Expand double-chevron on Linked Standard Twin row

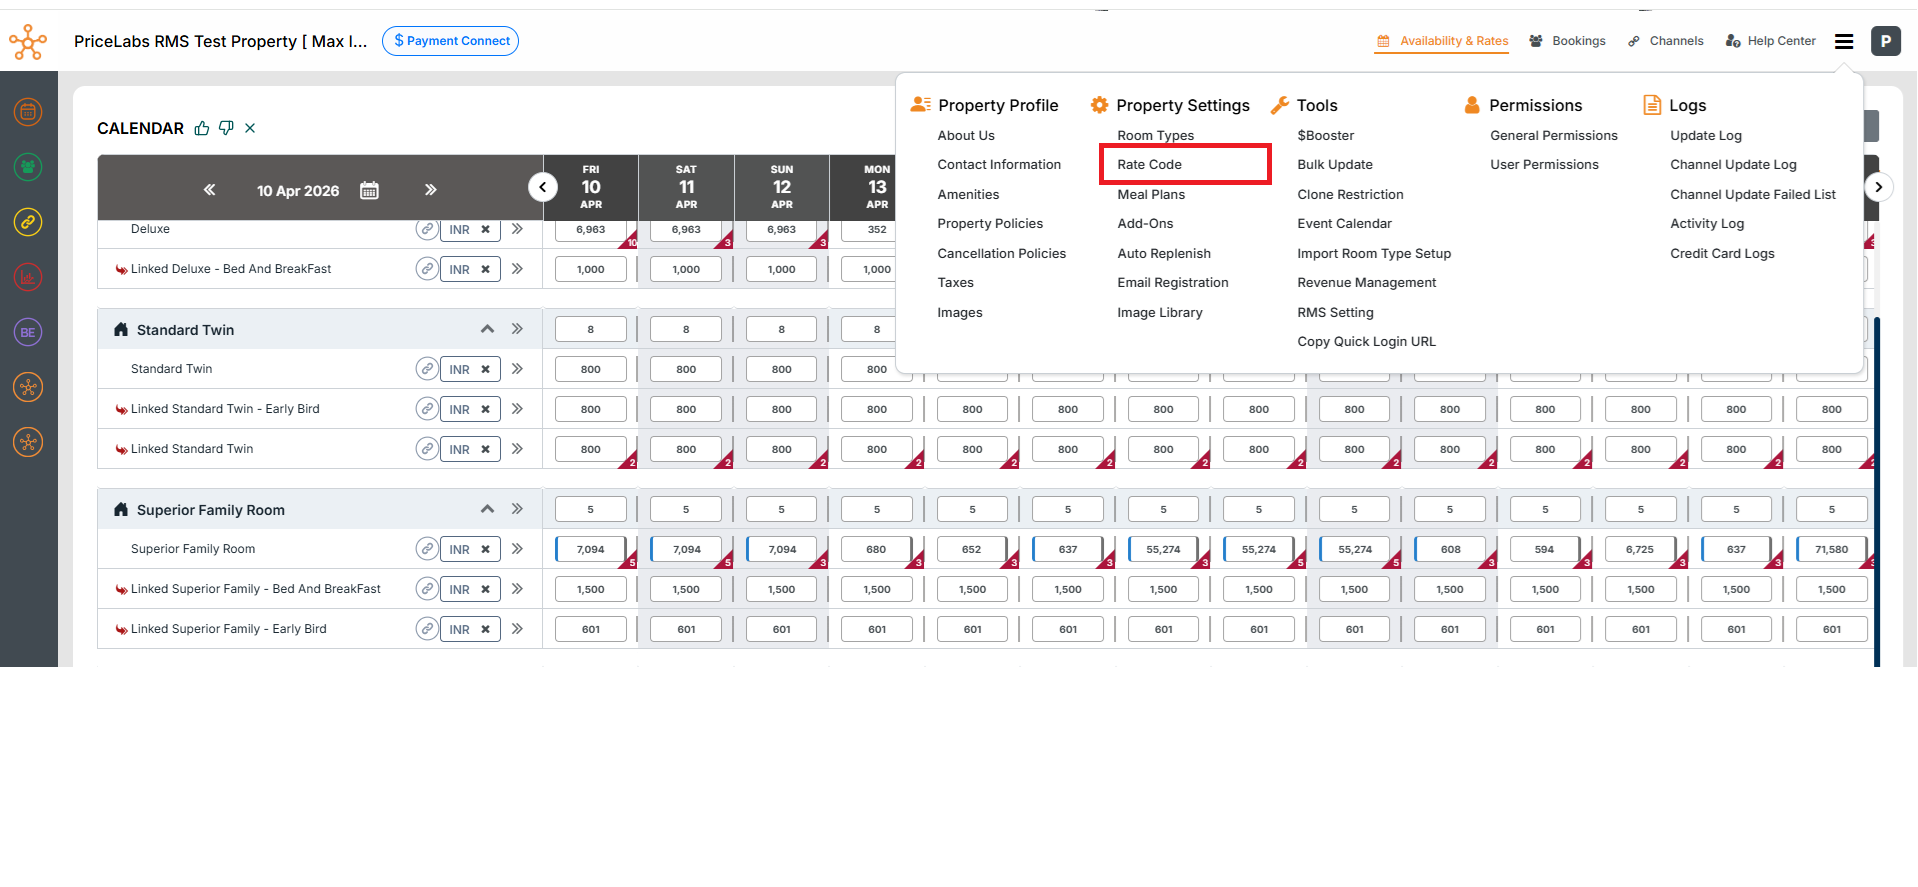click(517, 449)
